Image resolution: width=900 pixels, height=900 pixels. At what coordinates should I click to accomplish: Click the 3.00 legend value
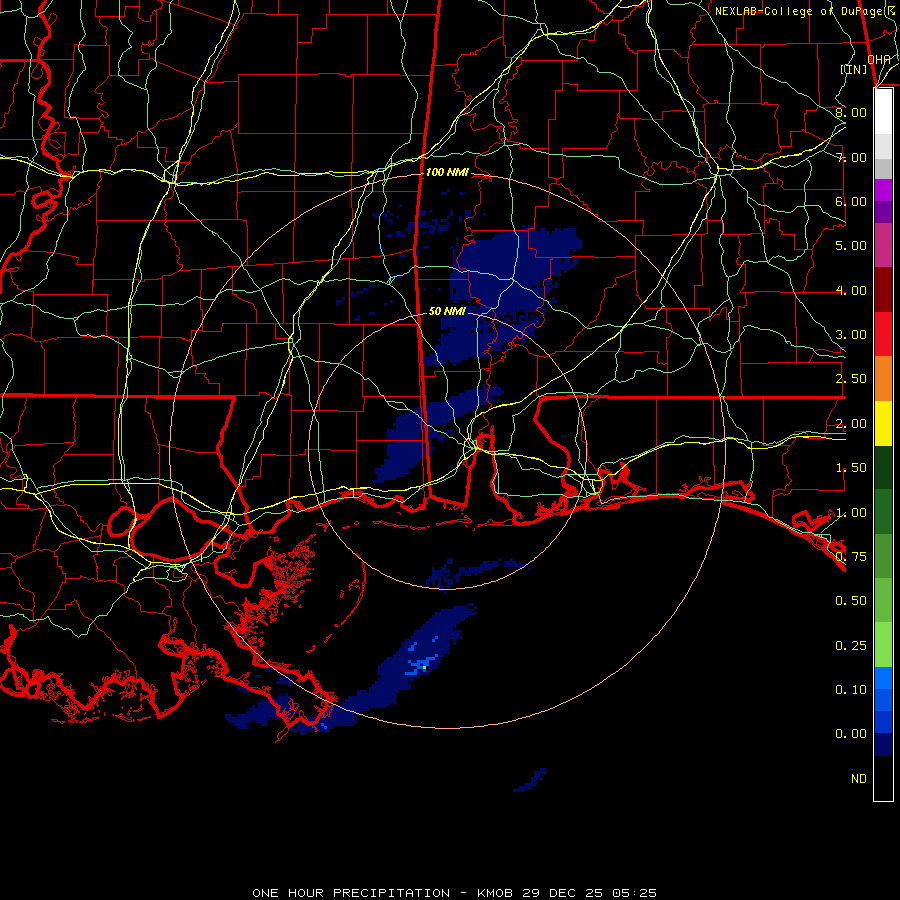(x=851, y=335)
